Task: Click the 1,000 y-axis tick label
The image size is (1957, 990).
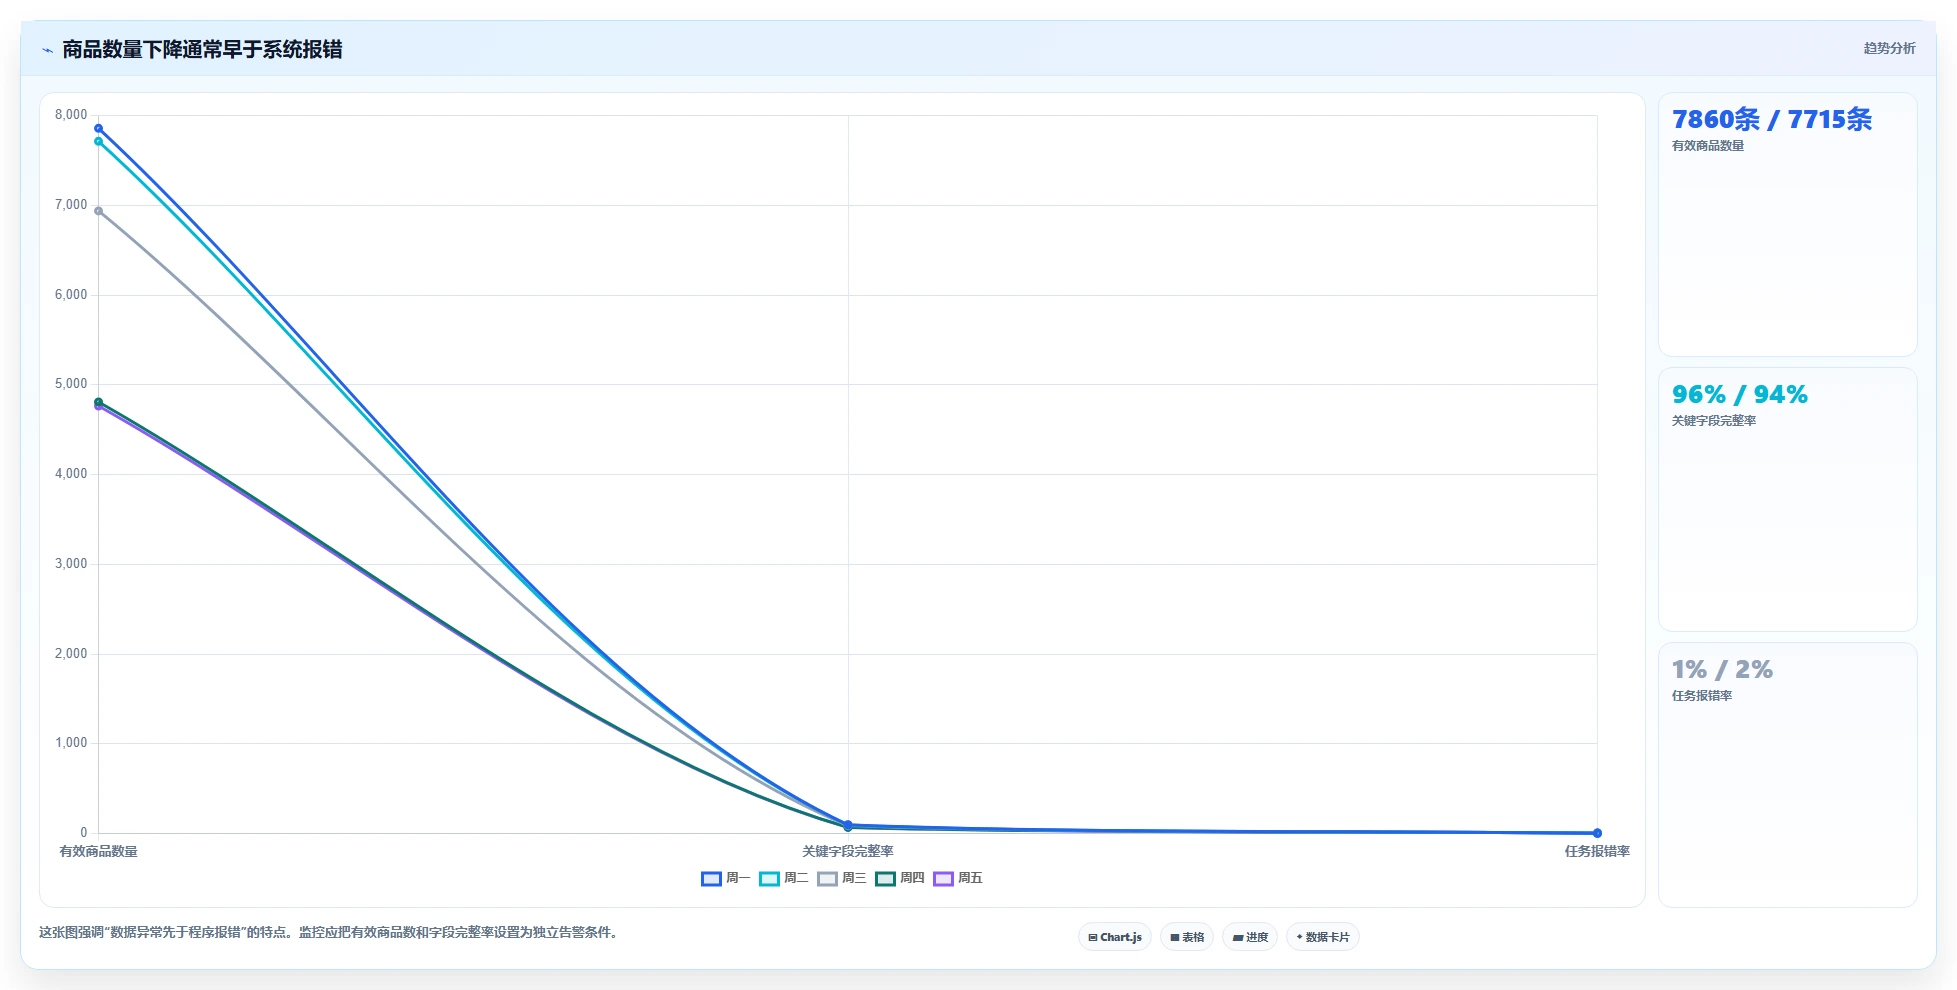Action: (x=71, y=743)
